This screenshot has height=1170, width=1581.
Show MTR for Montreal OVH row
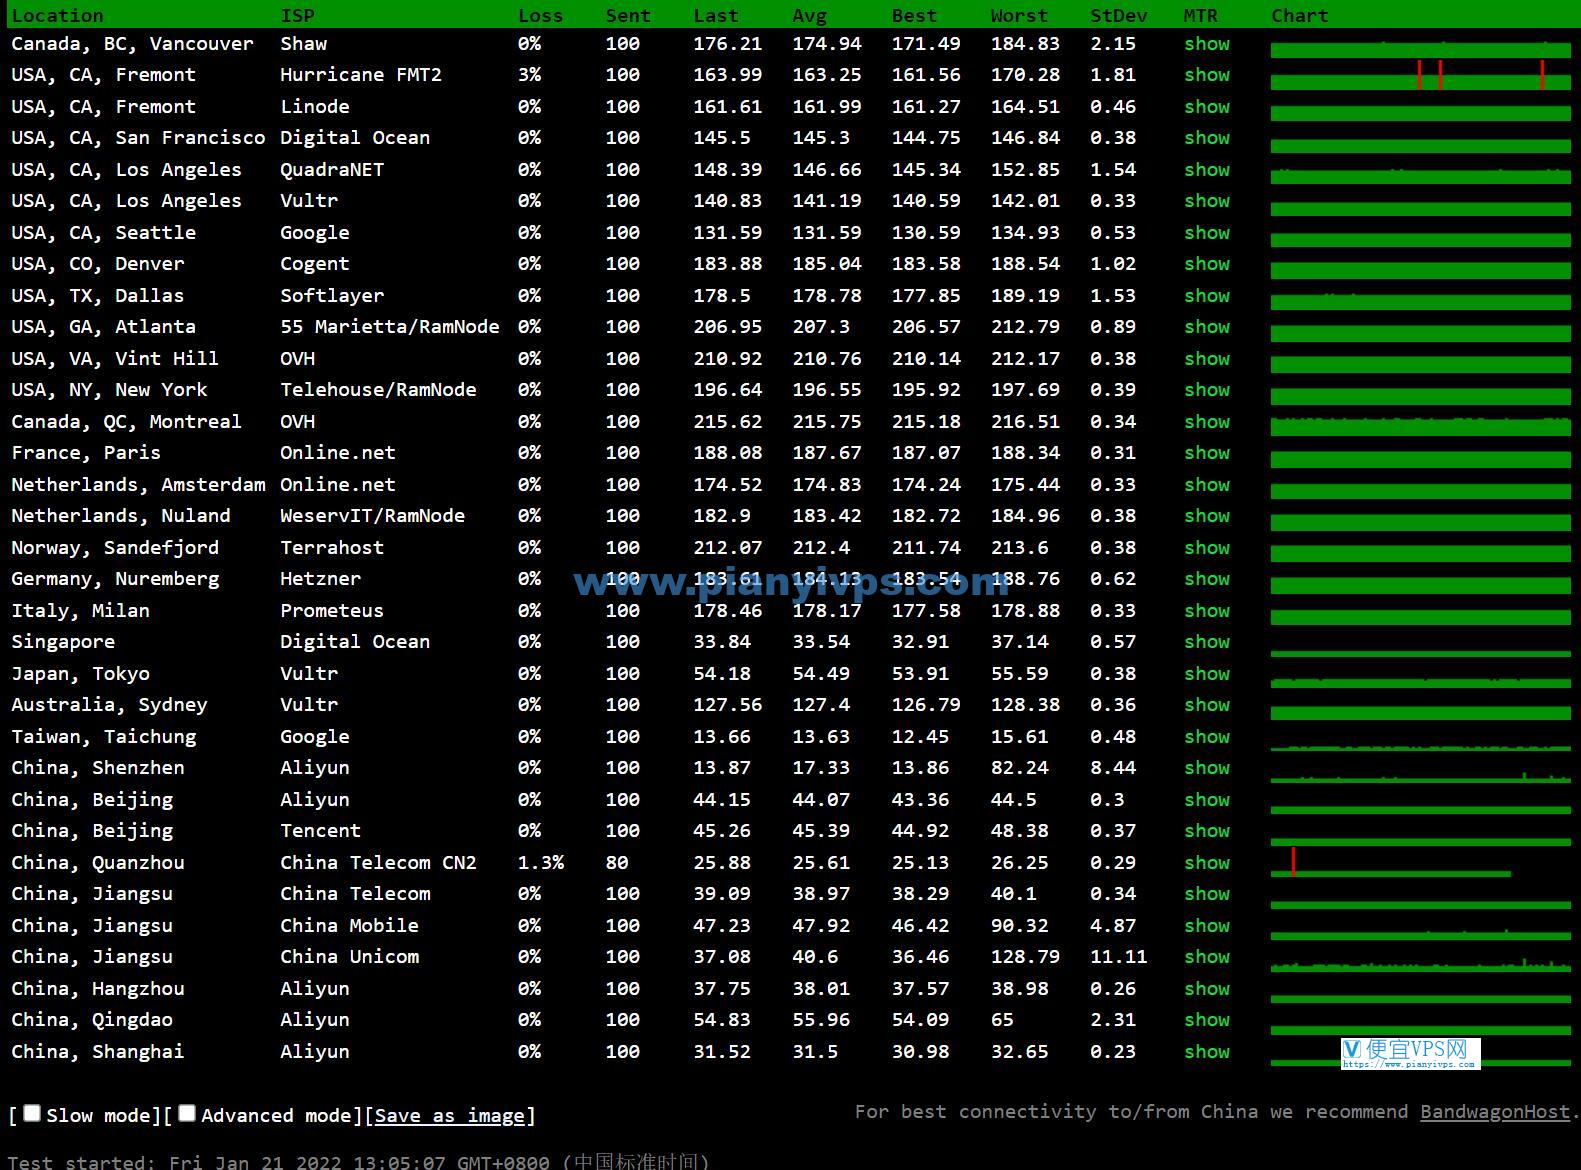pyautogui.click(x=1207, y=421)
